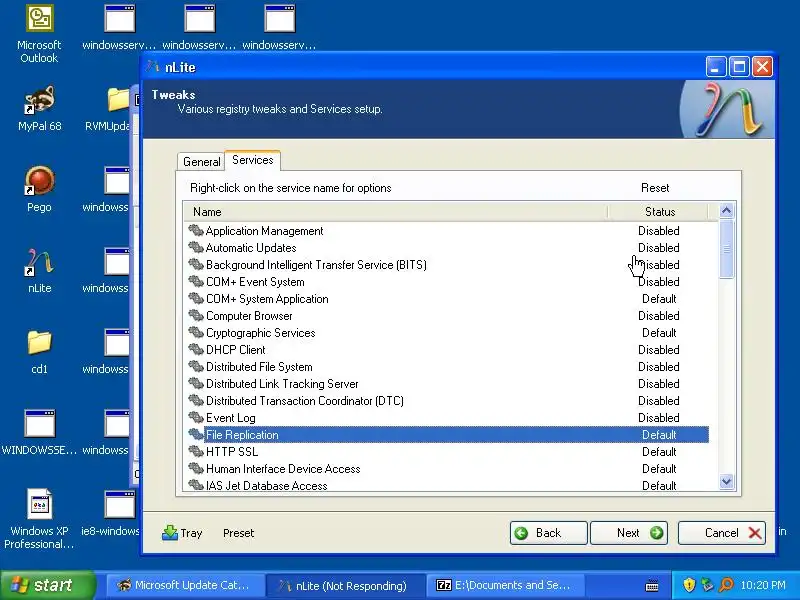Click the orange magnifier tray icon
This screenshot has height=600, width=800.
tap(726, 585)
